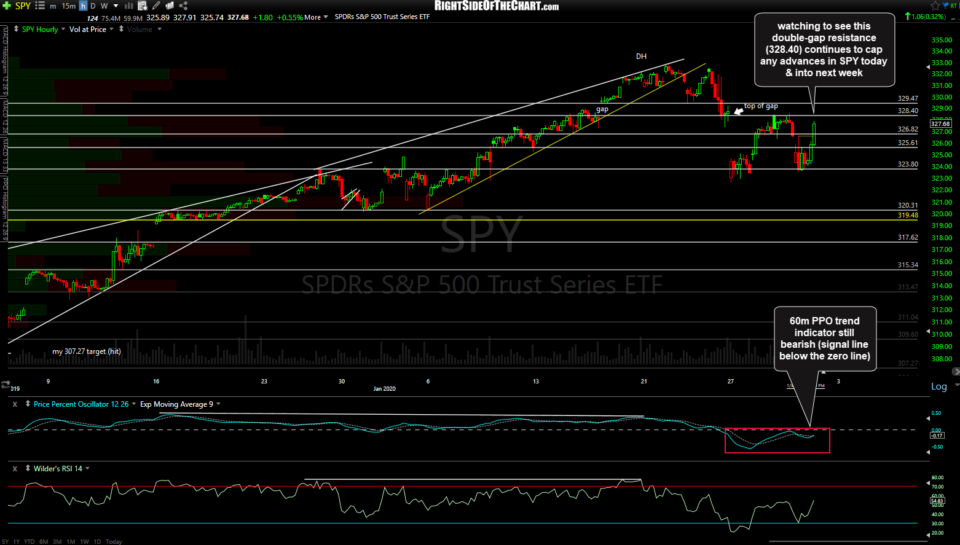This screenshot has height=545, width=960.
Task: Click the 'my 307.27 target (hit)' annotation
Action: coord(86,351)
